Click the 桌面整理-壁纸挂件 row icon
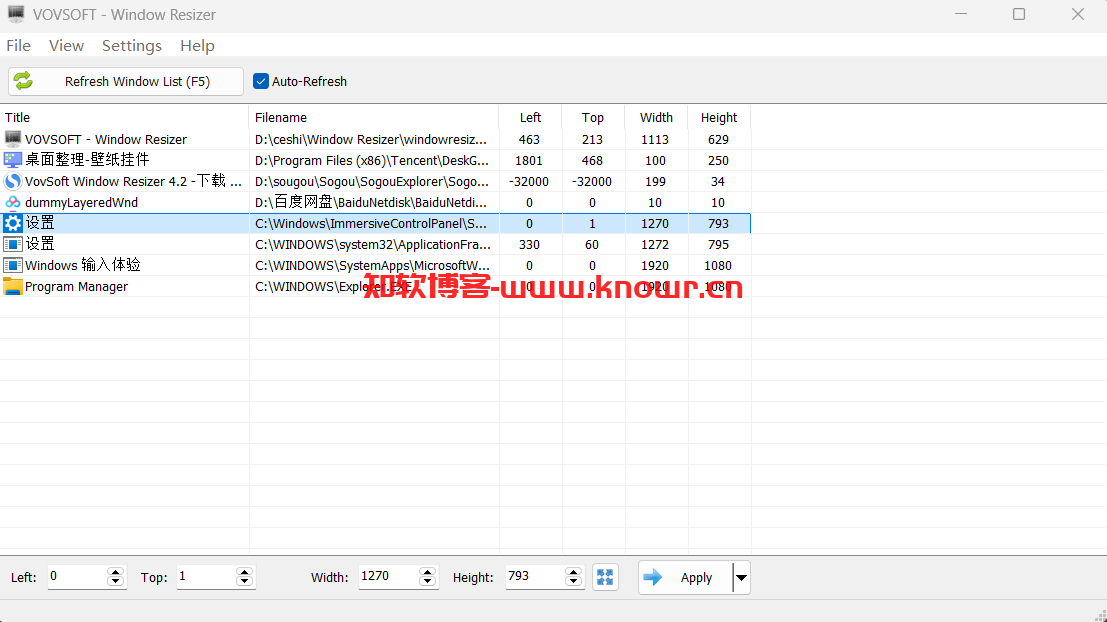This screenshot has height=622, width=1107. (13, 160)
